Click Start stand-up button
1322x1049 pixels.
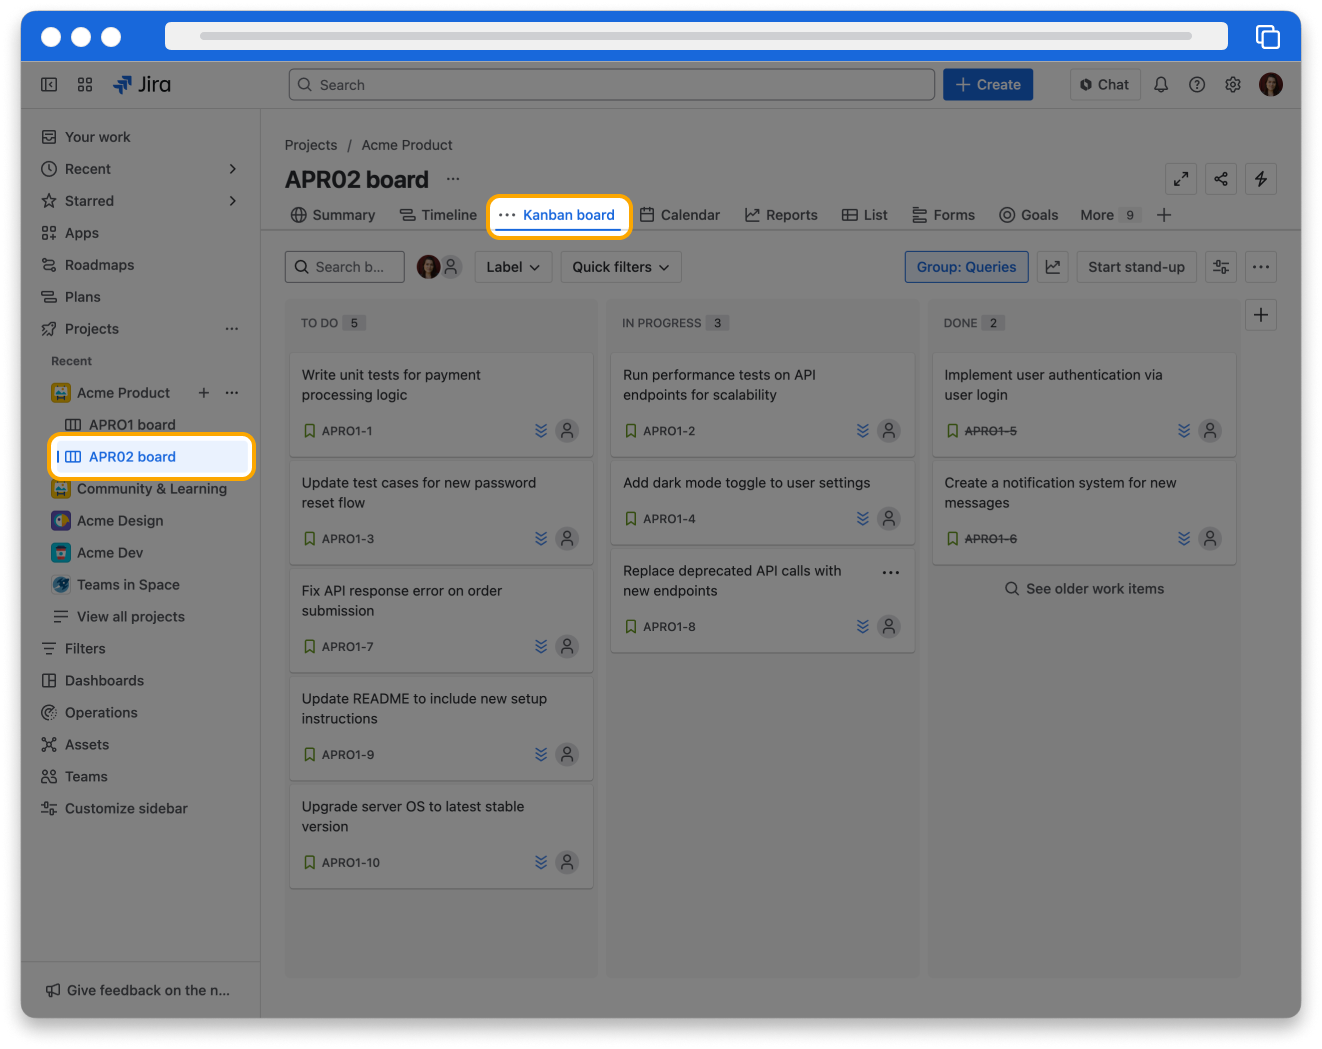pos(1136,267)
